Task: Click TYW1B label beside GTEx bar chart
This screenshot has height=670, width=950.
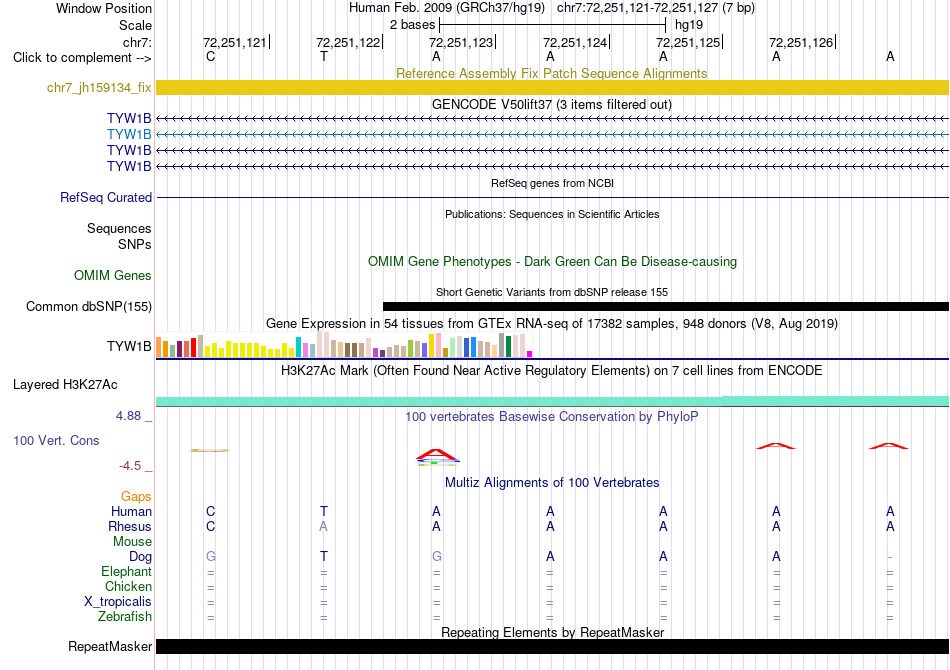Action: pos(129,347)
